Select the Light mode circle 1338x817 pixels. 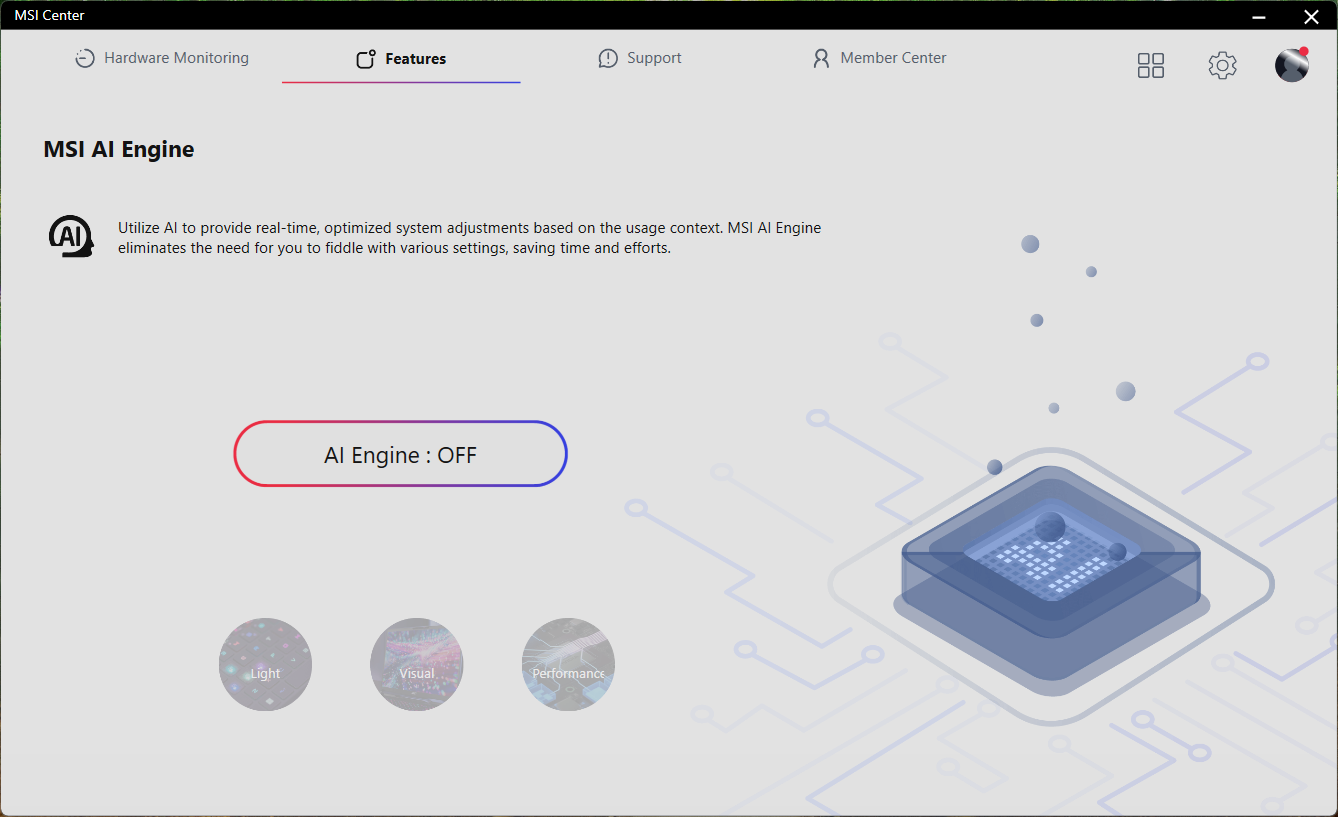(x=265, y=664)
